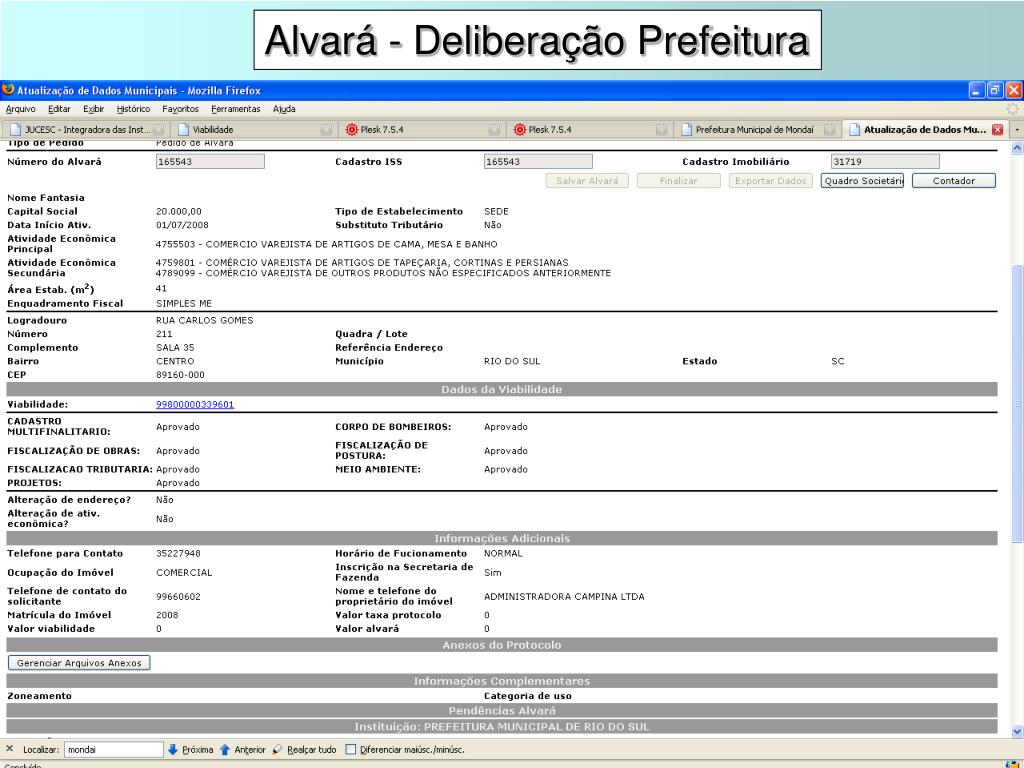1024x768 pixels.
Task: Open the Favoritos menu
Action: click(x=180, y=109)
